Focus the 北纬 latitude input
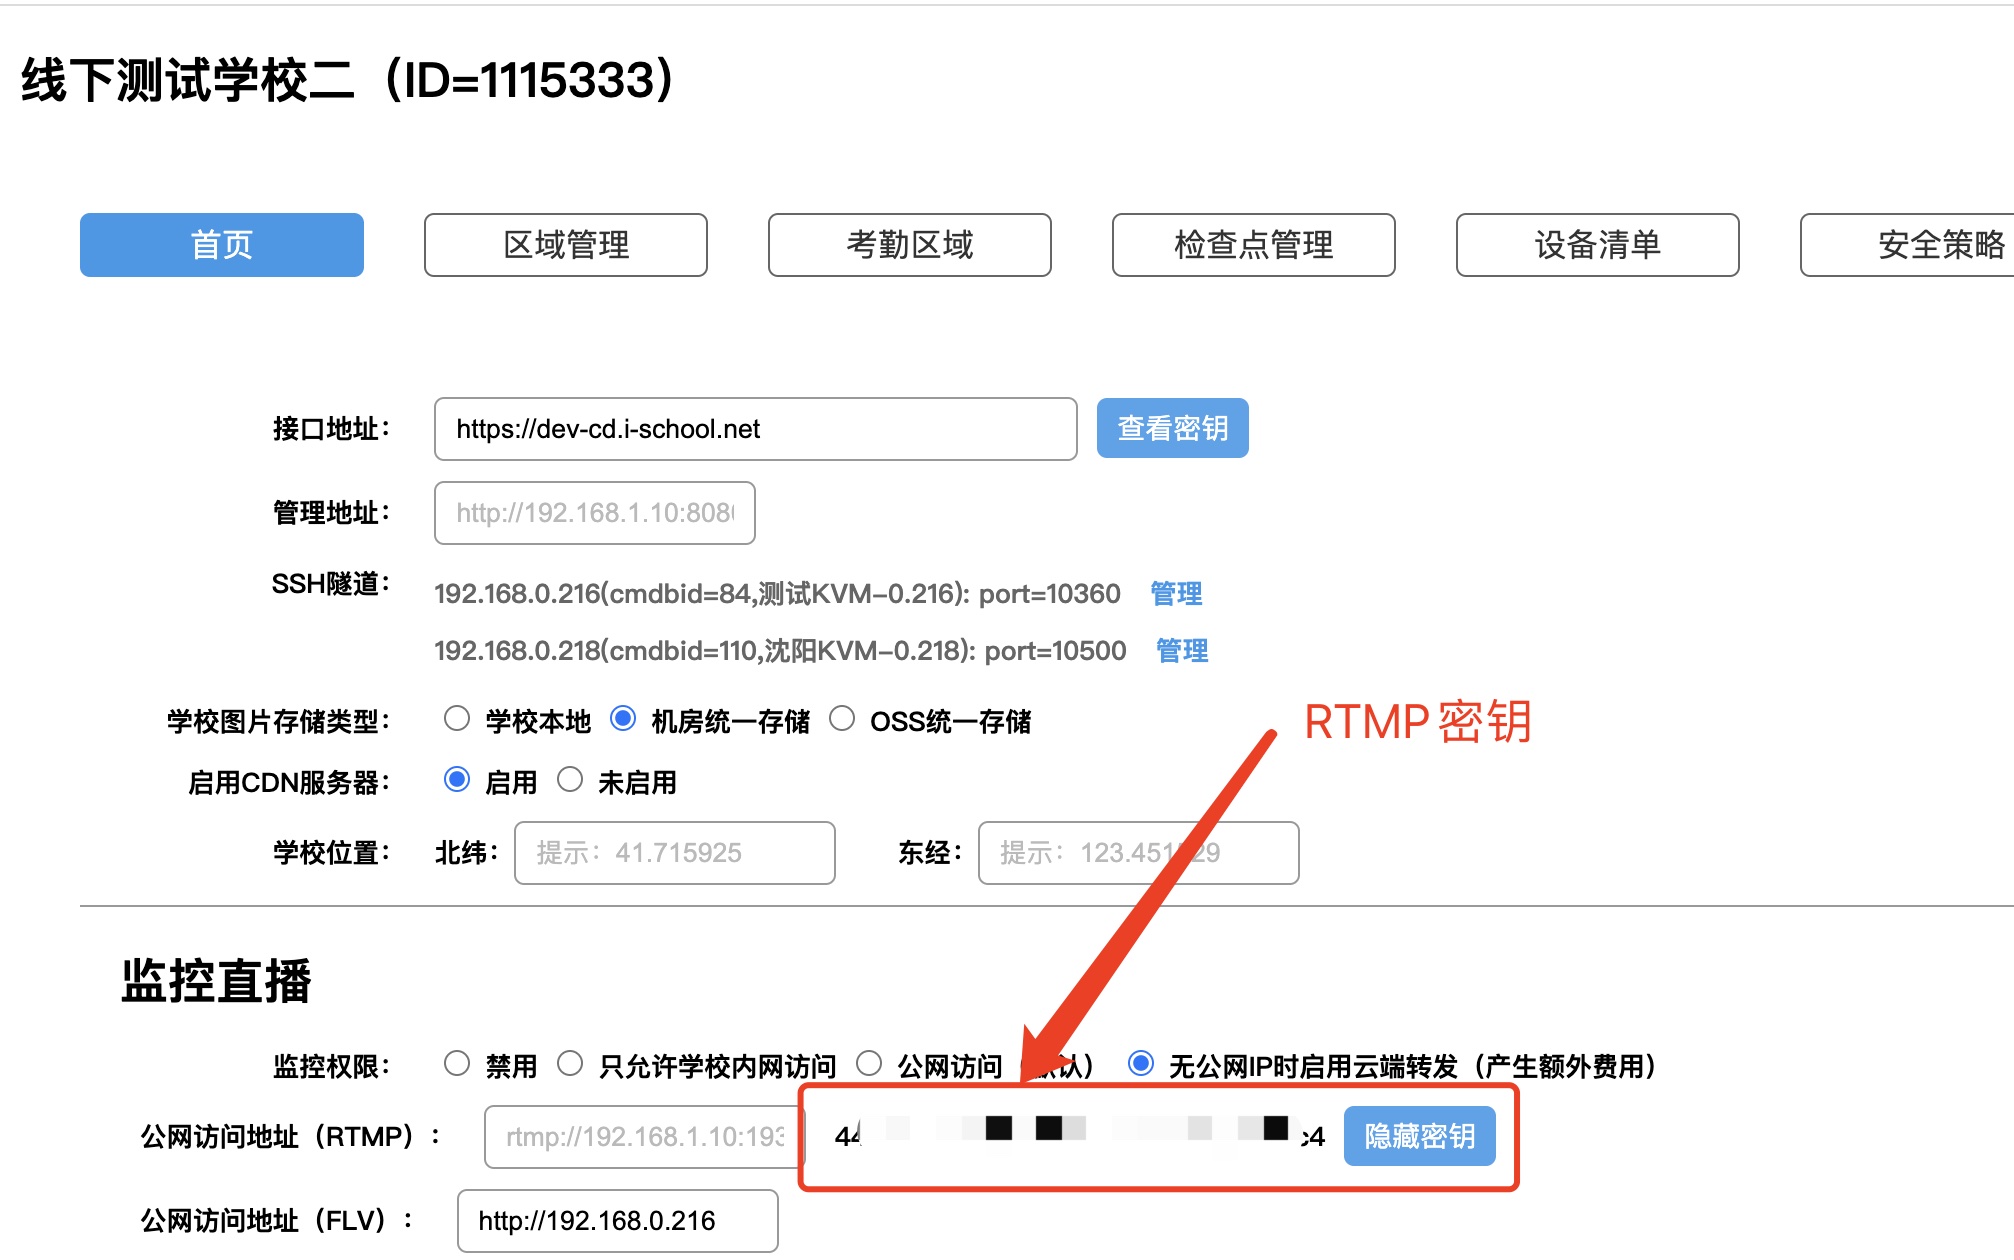2014x1260 pixels. 674,853
